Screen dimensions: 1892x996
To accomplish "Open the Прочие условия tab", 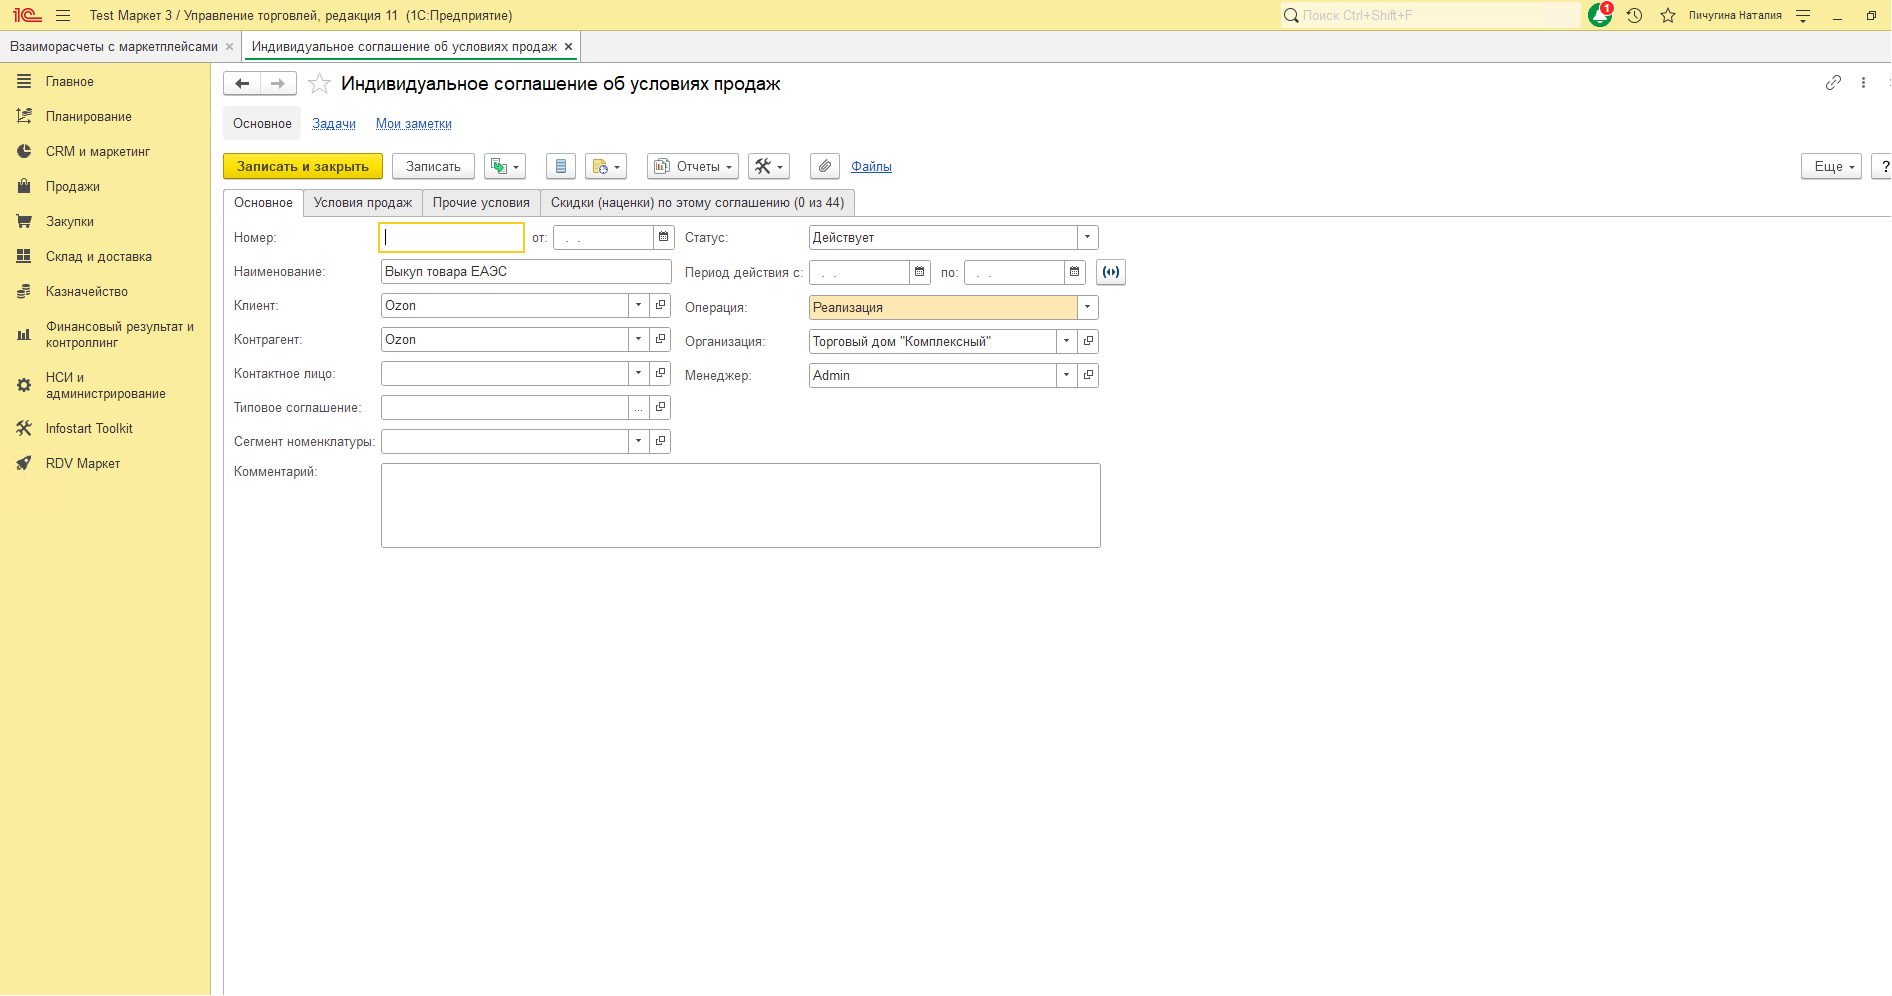I will click(481, 203).
